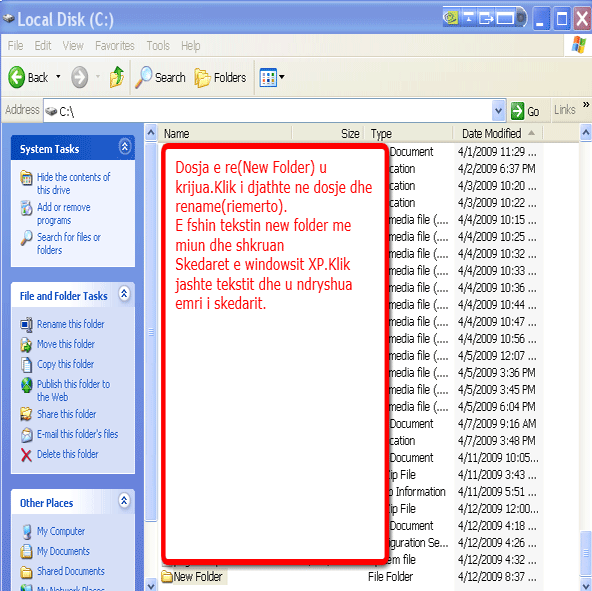Open the Help menu
Viewport: 592px width, 591px height.
pos(191,46)
